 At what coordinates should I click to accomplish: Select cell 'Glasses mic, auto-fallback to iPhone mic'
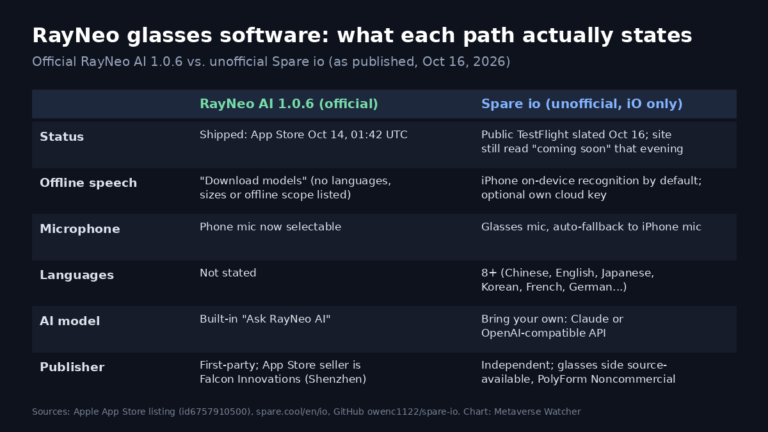[591, 227]
